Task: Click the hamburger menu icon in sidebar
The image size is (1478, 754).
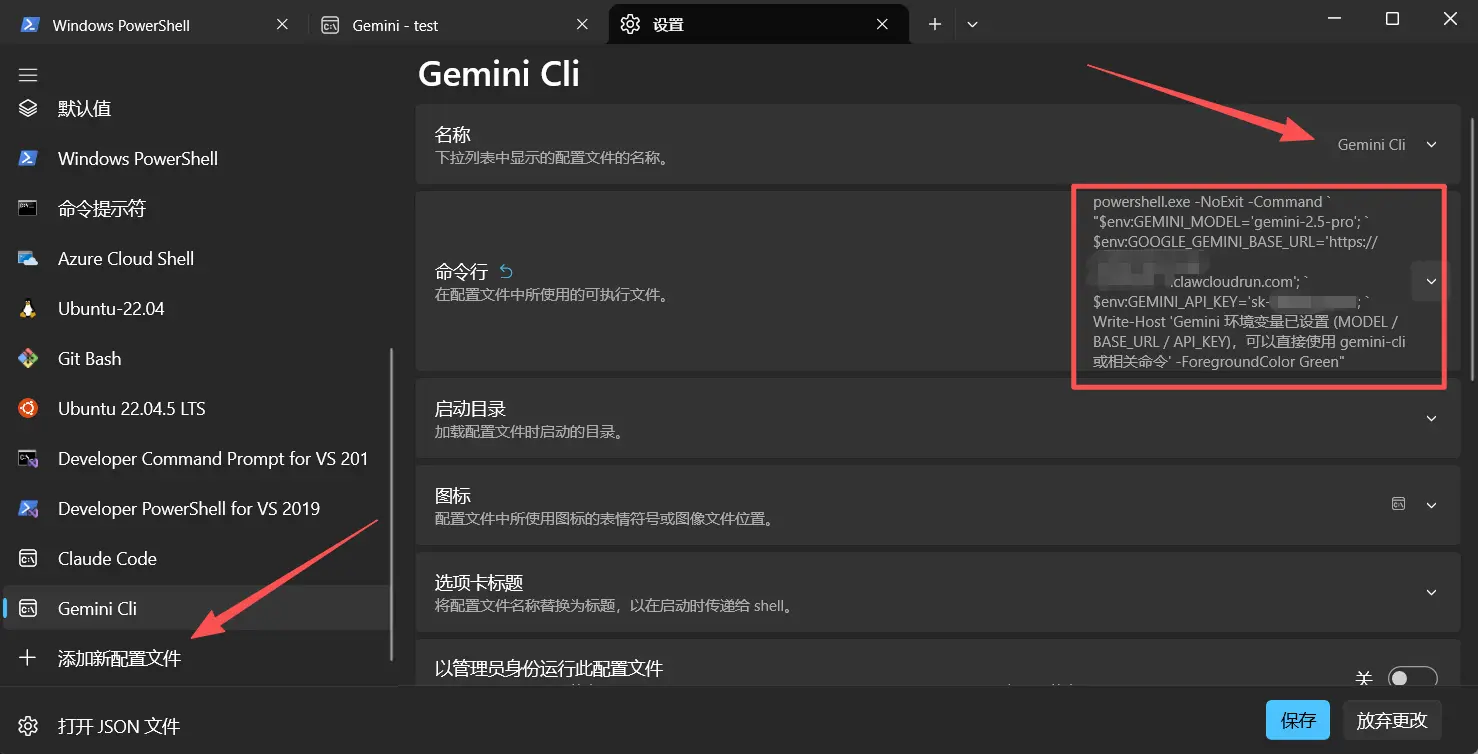Action: [28, 75]
